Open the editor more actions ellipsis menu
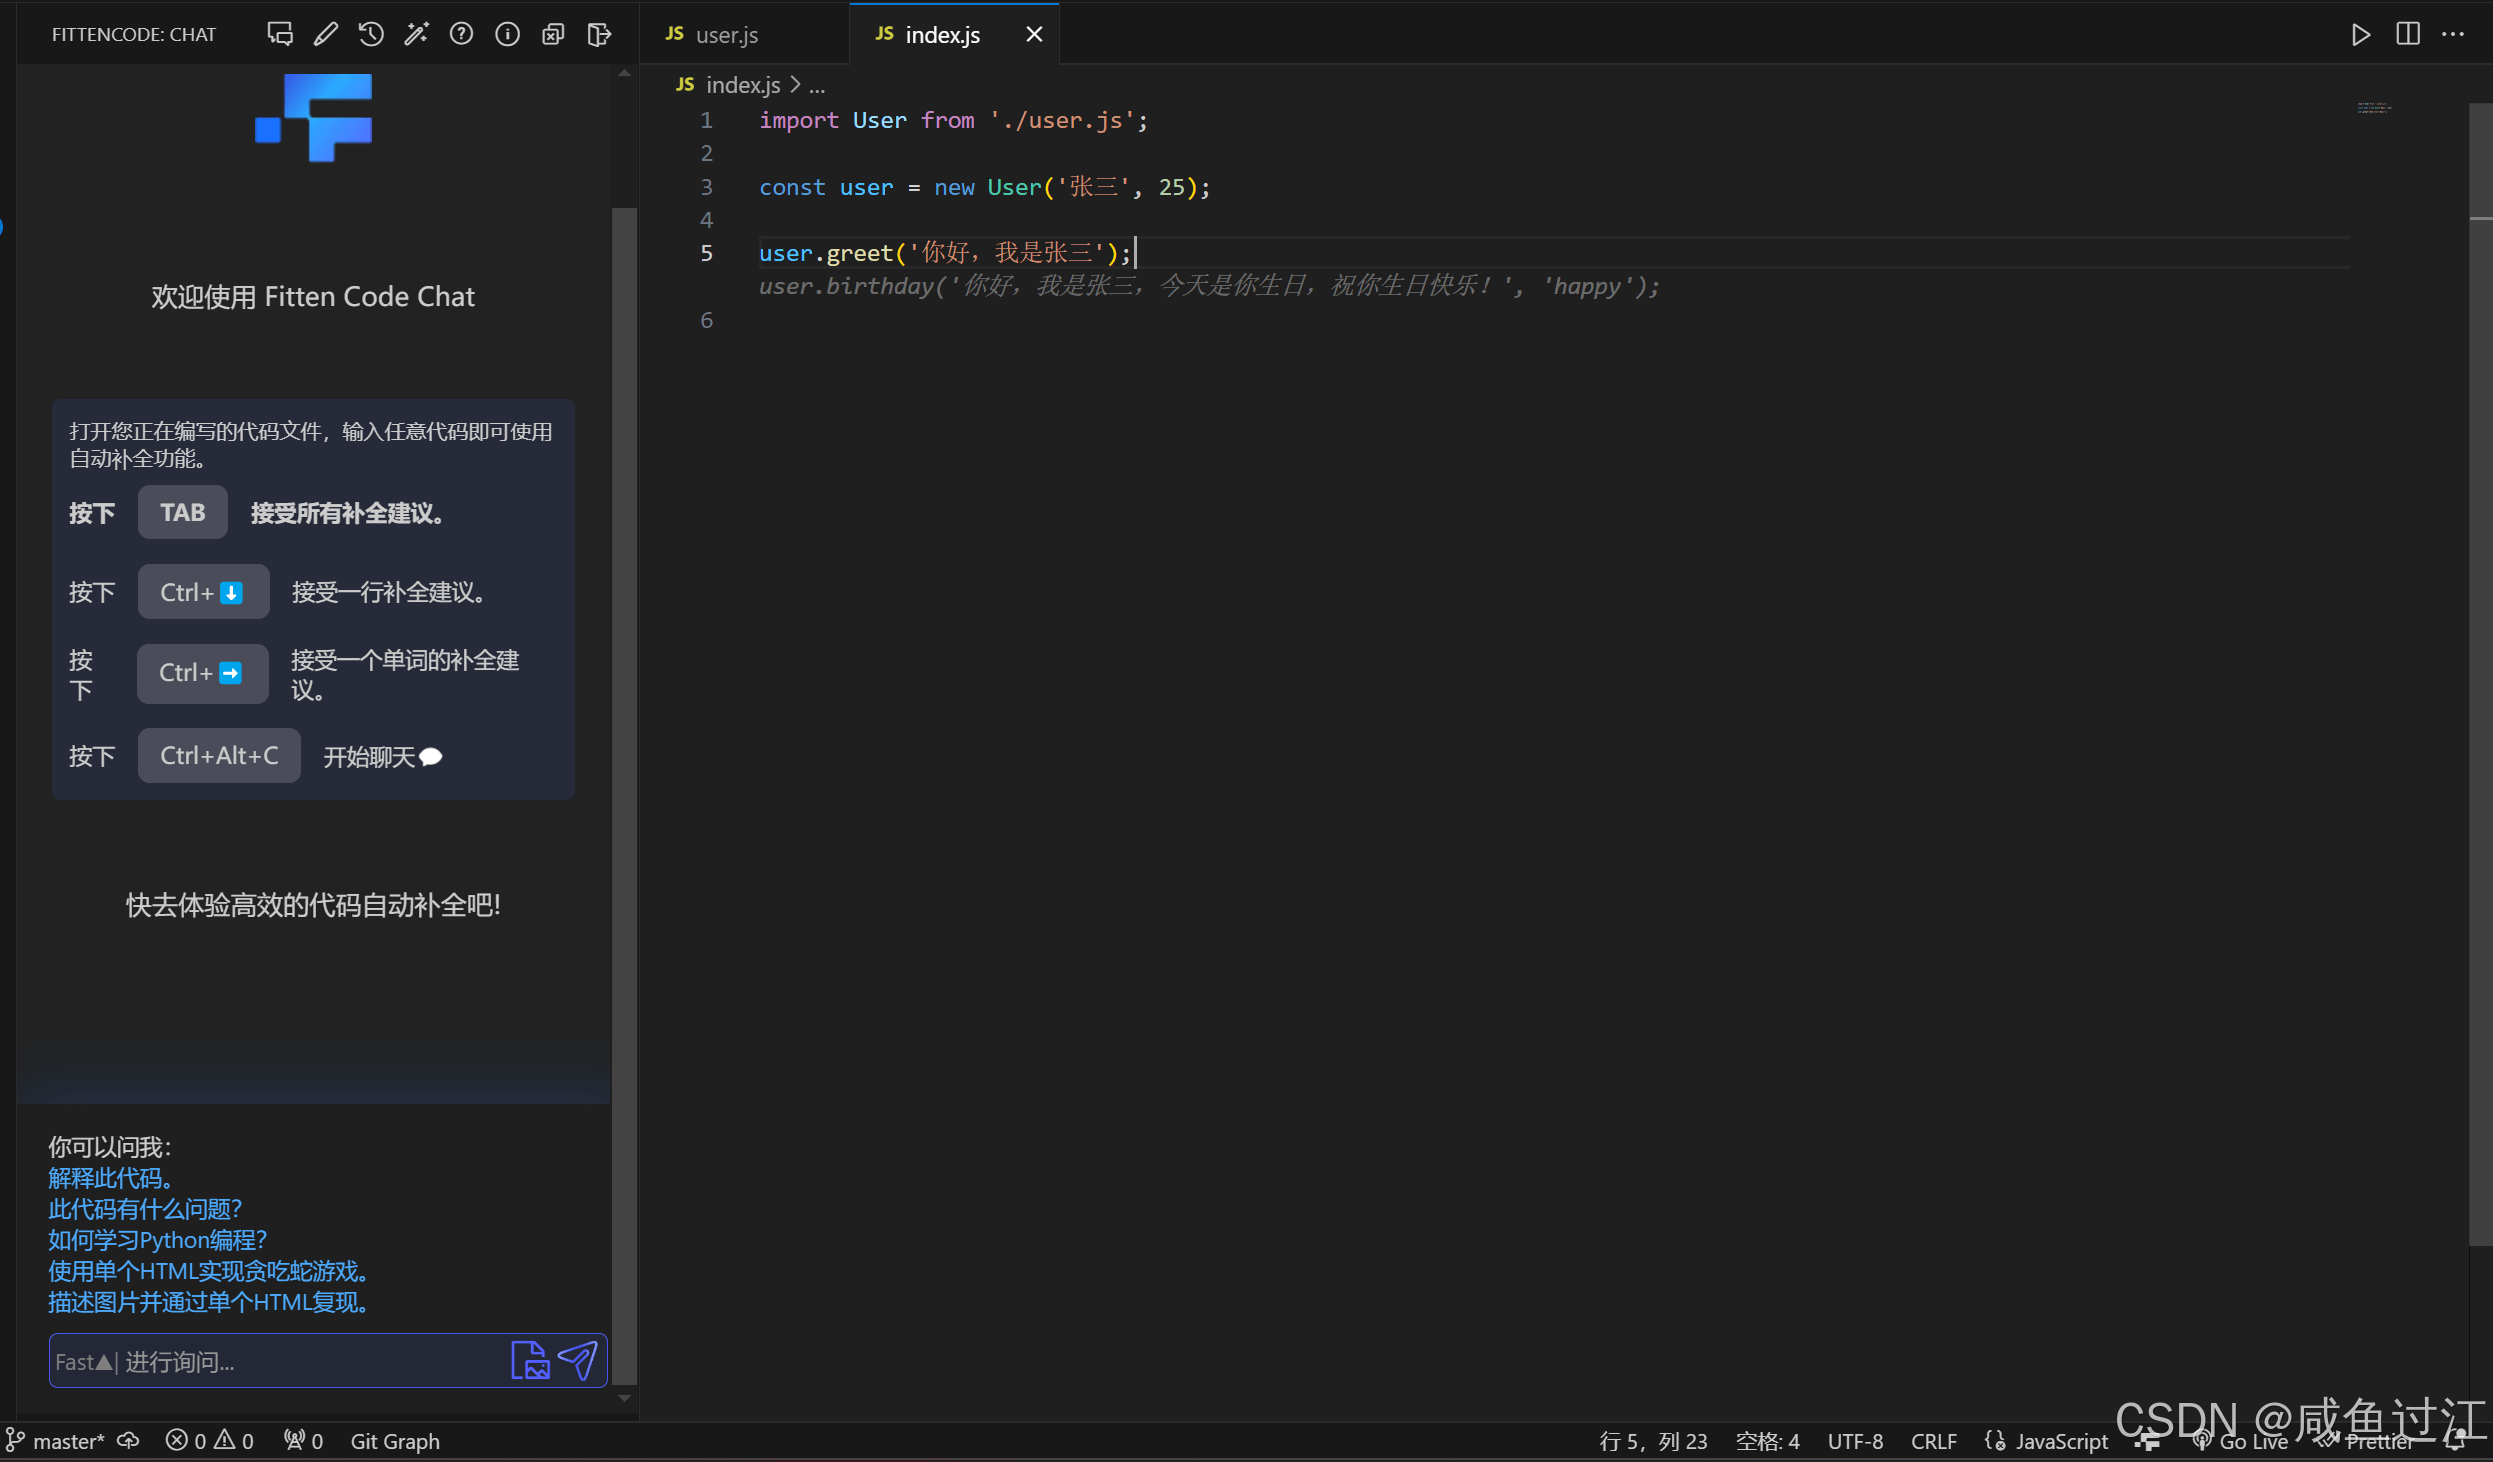2493x1462 pixels. 2453,35
